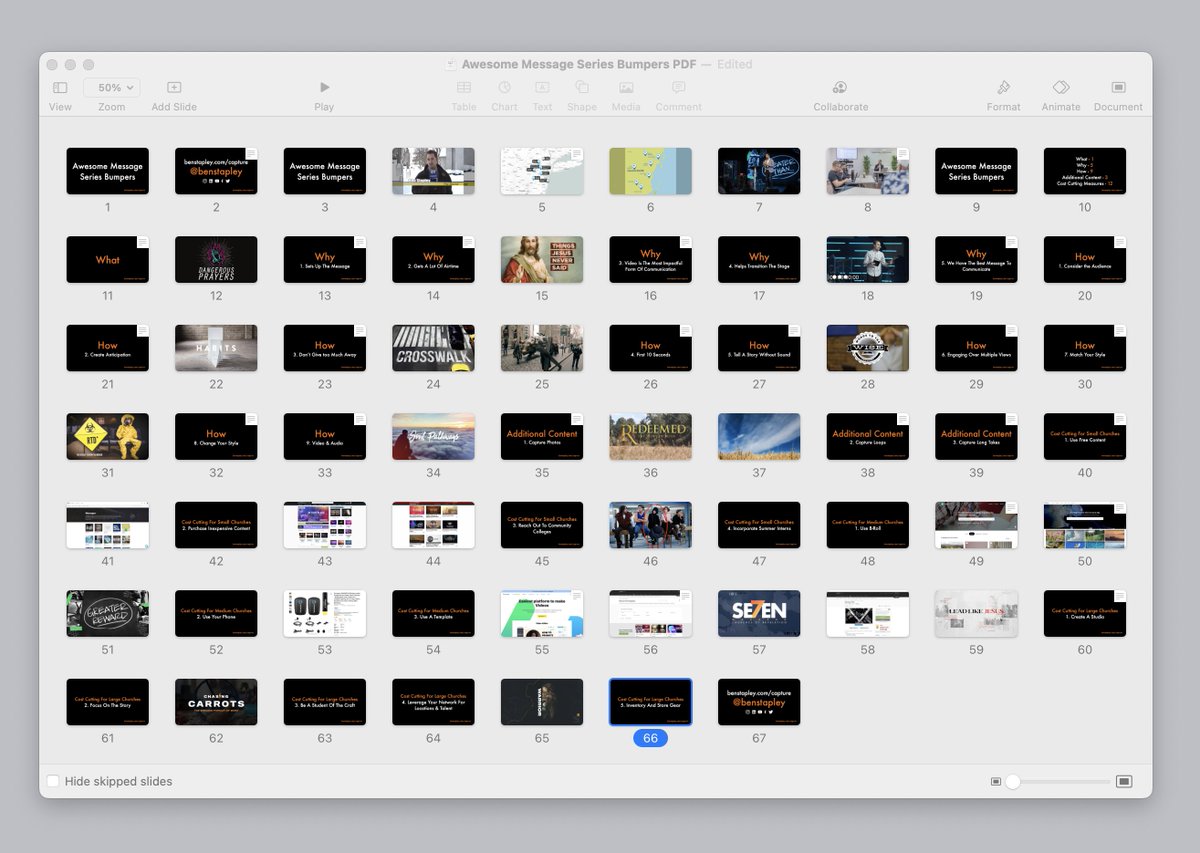Open the View sidebar options
The width and height of the screenshot is (1200, 853).
60,88
